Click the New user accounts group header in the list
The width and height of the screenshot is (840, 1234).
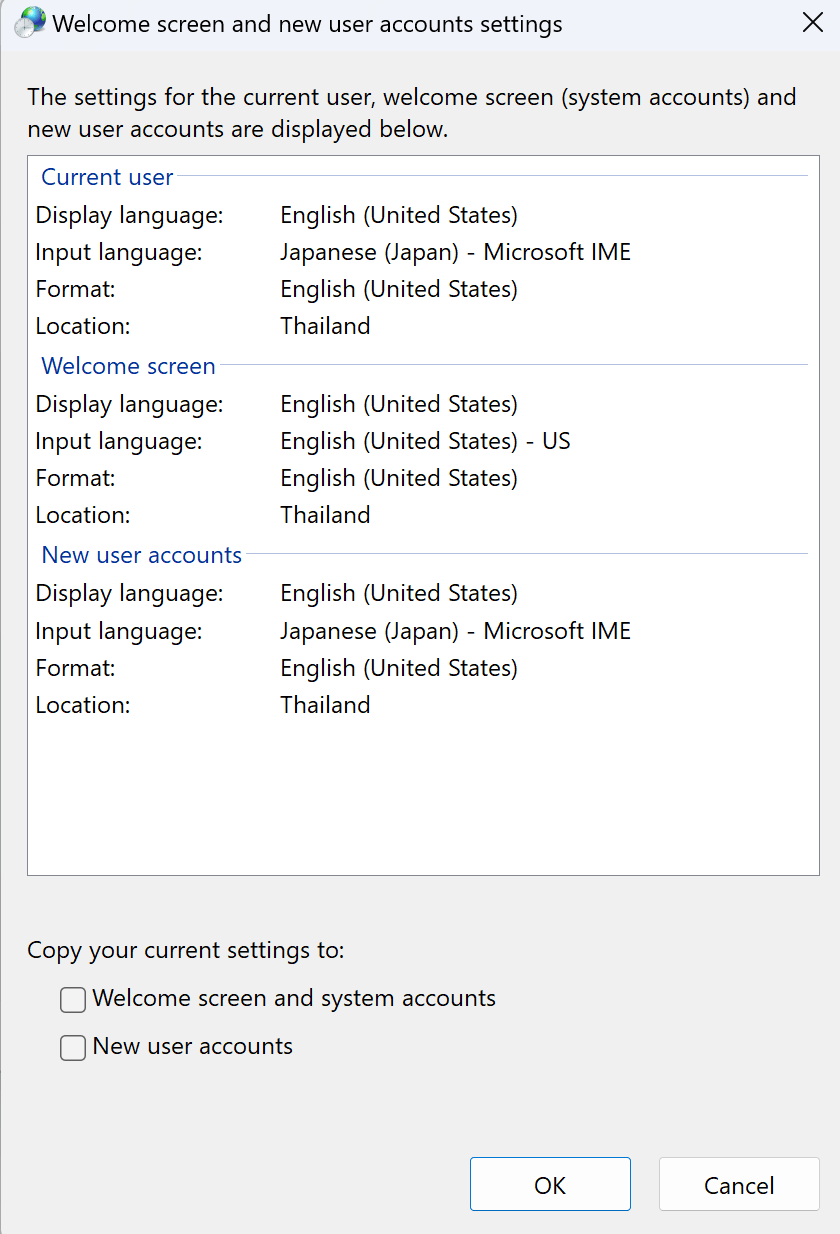[x=142, y=555]
